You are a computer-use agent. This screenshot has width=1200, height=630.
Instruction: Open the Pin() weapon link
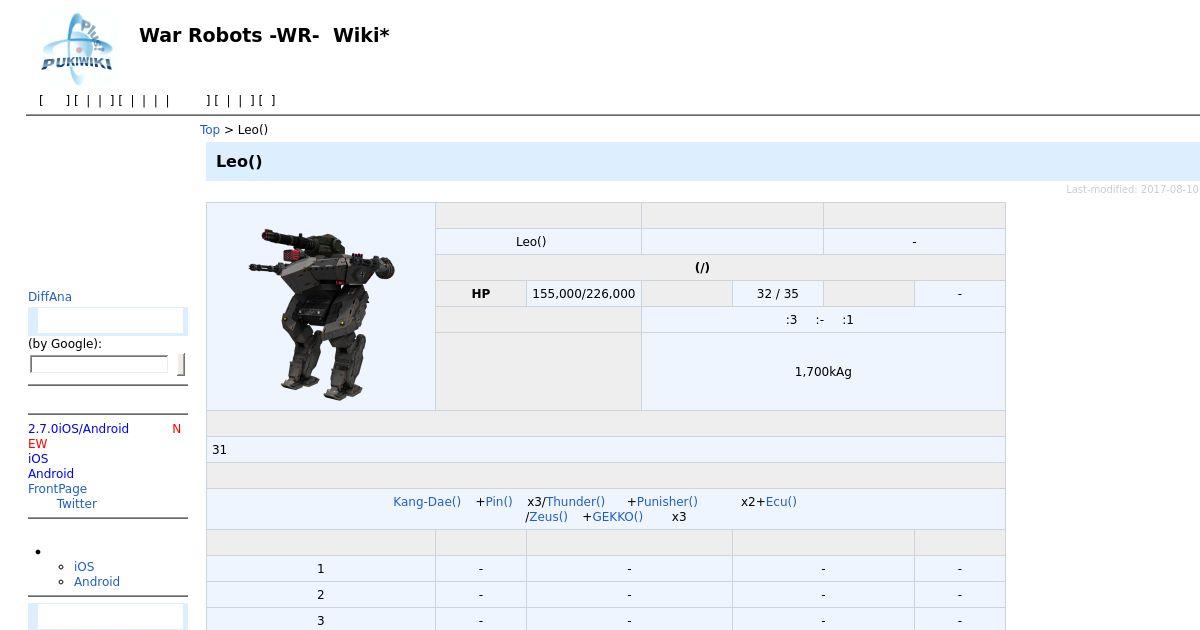tap(499, 502)
